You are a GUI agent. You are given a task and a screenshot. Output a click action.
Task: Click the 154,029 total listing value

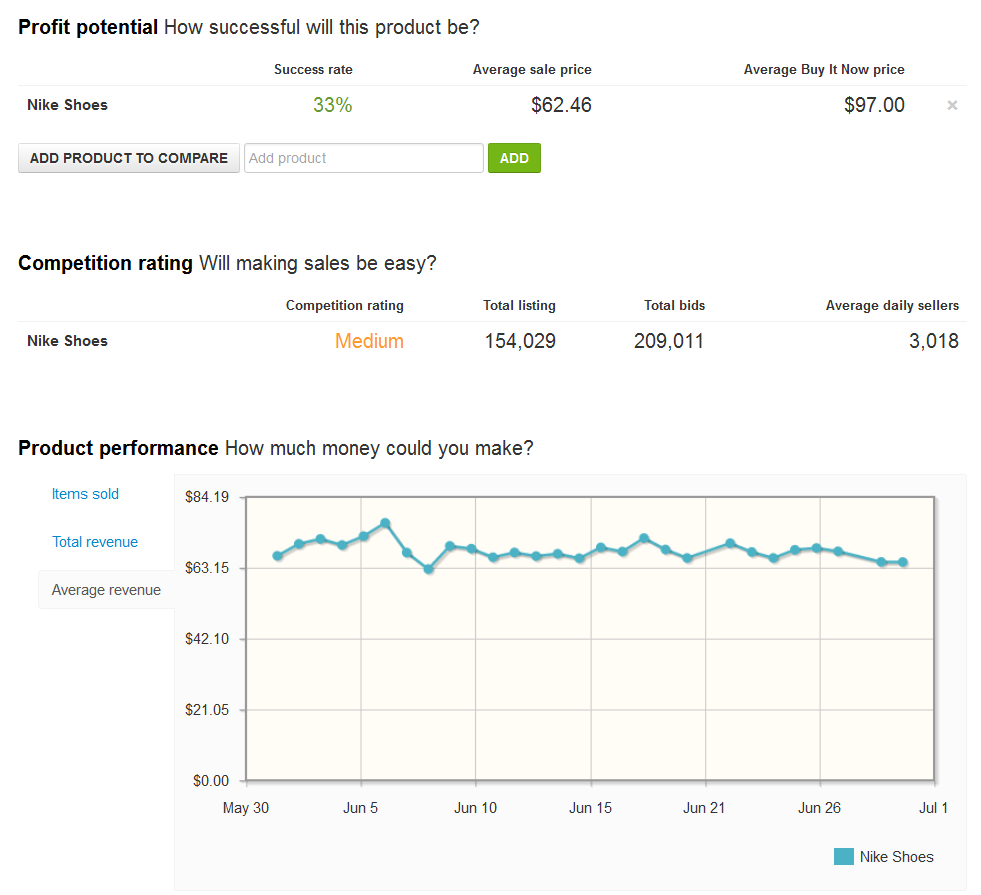point(520,341)
